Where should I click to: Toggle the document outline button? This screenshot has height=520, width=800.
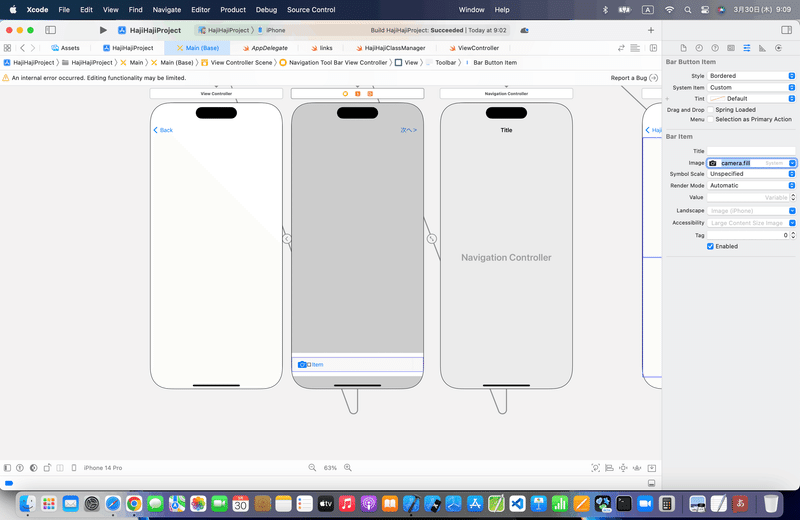pos(7,467)
